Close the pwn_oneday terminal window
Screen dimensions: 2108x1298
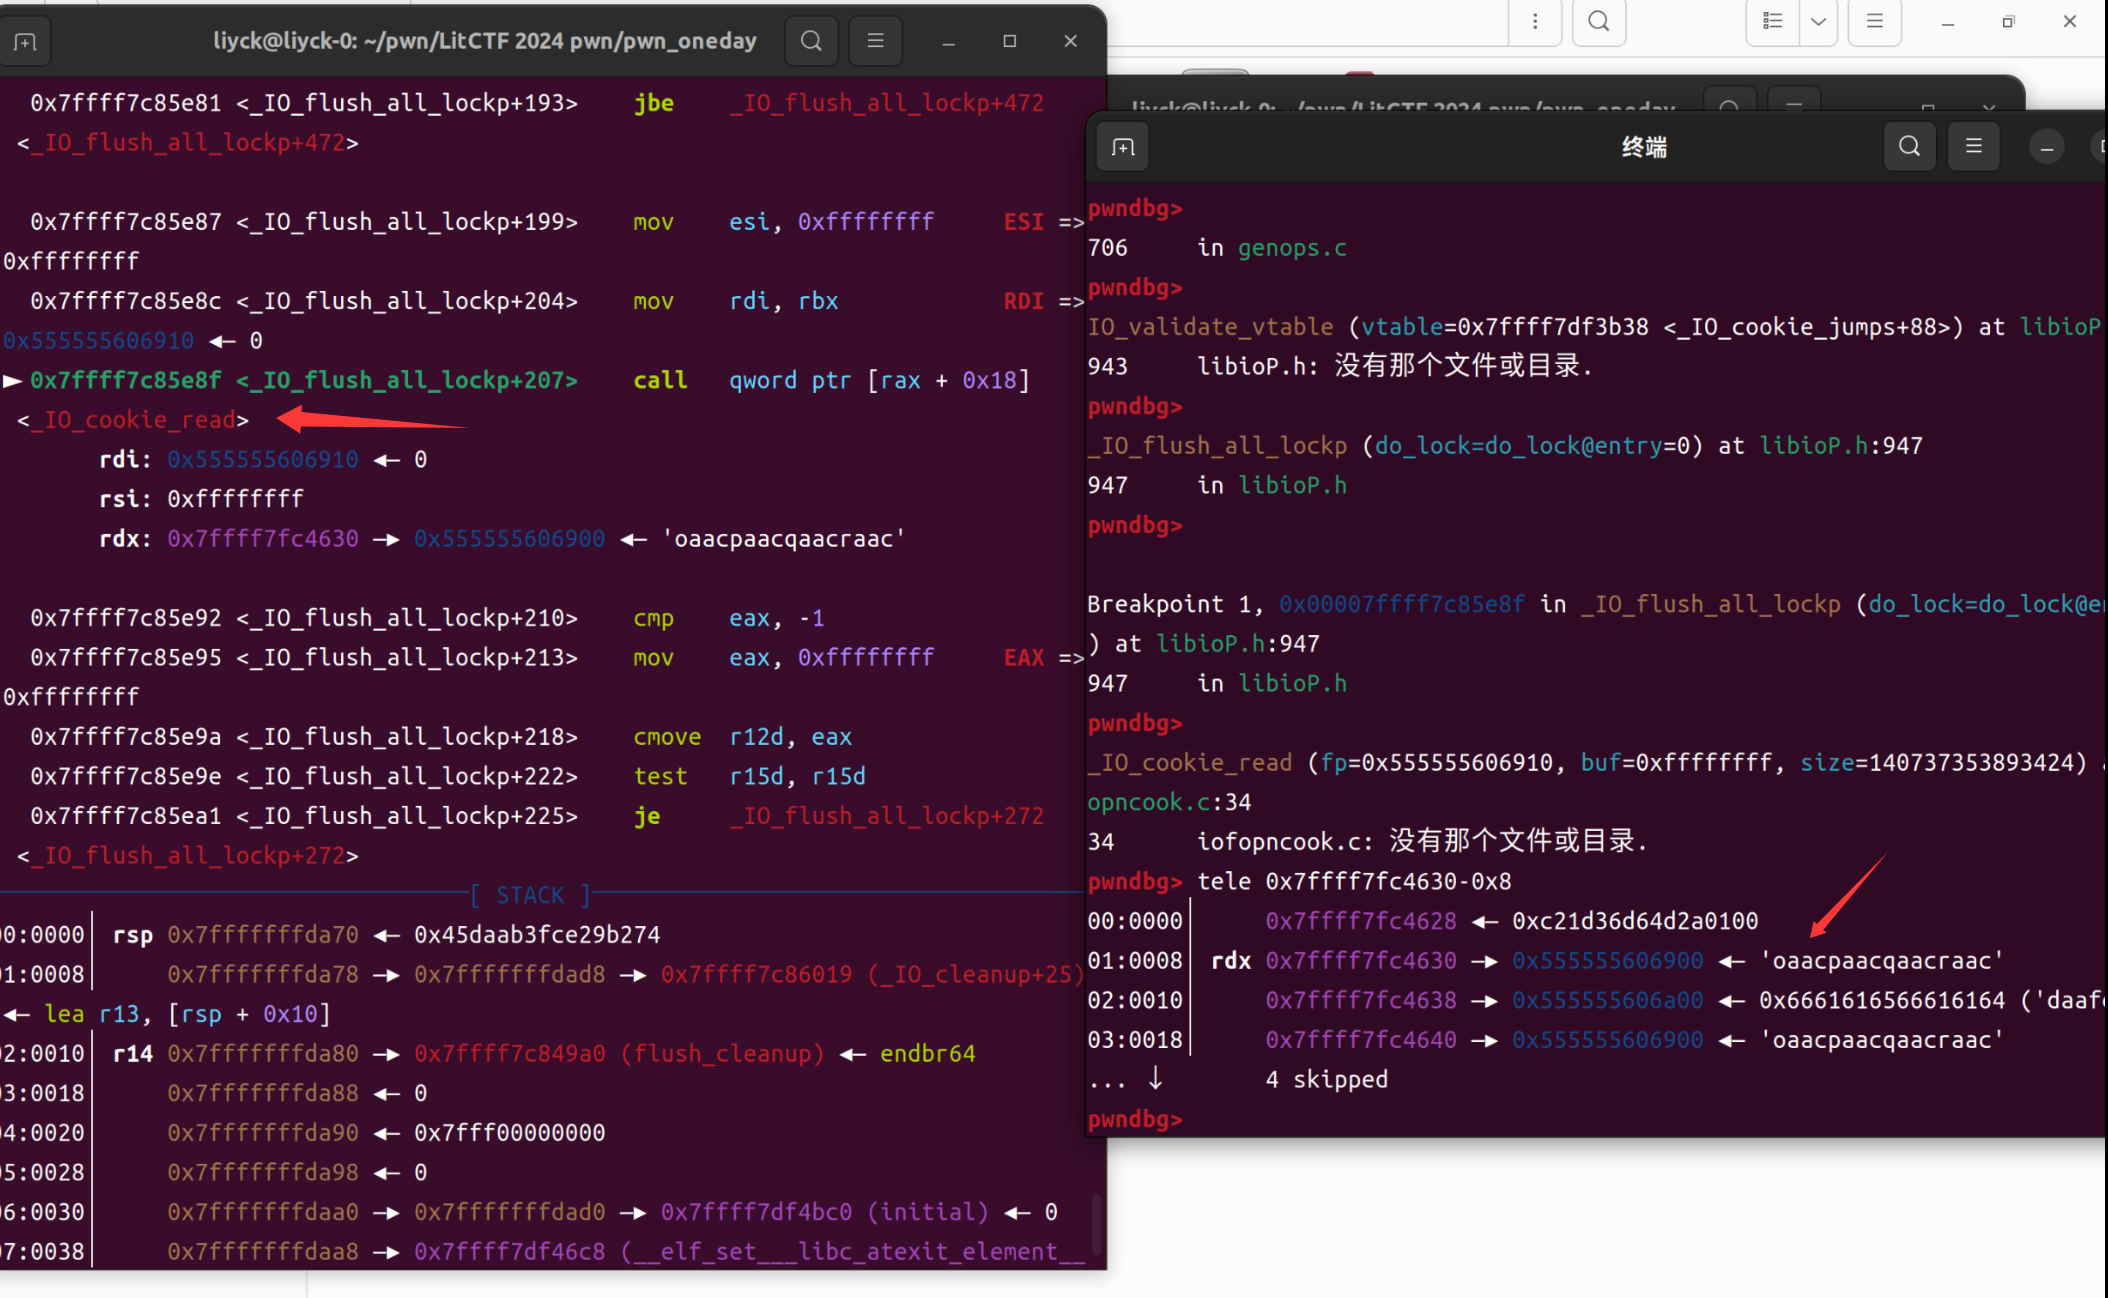click(1070, 41)
